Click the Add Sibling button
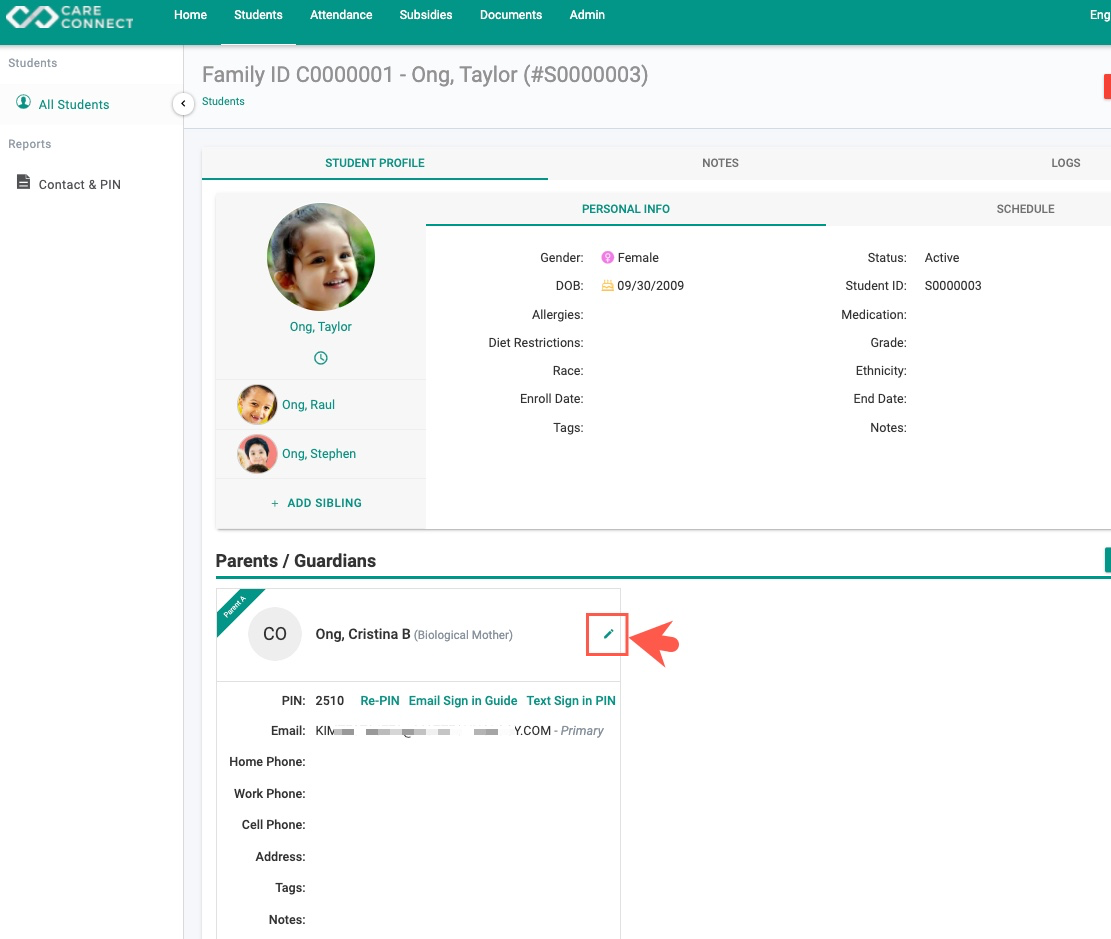1111x939 pixels. pos(316,503)
